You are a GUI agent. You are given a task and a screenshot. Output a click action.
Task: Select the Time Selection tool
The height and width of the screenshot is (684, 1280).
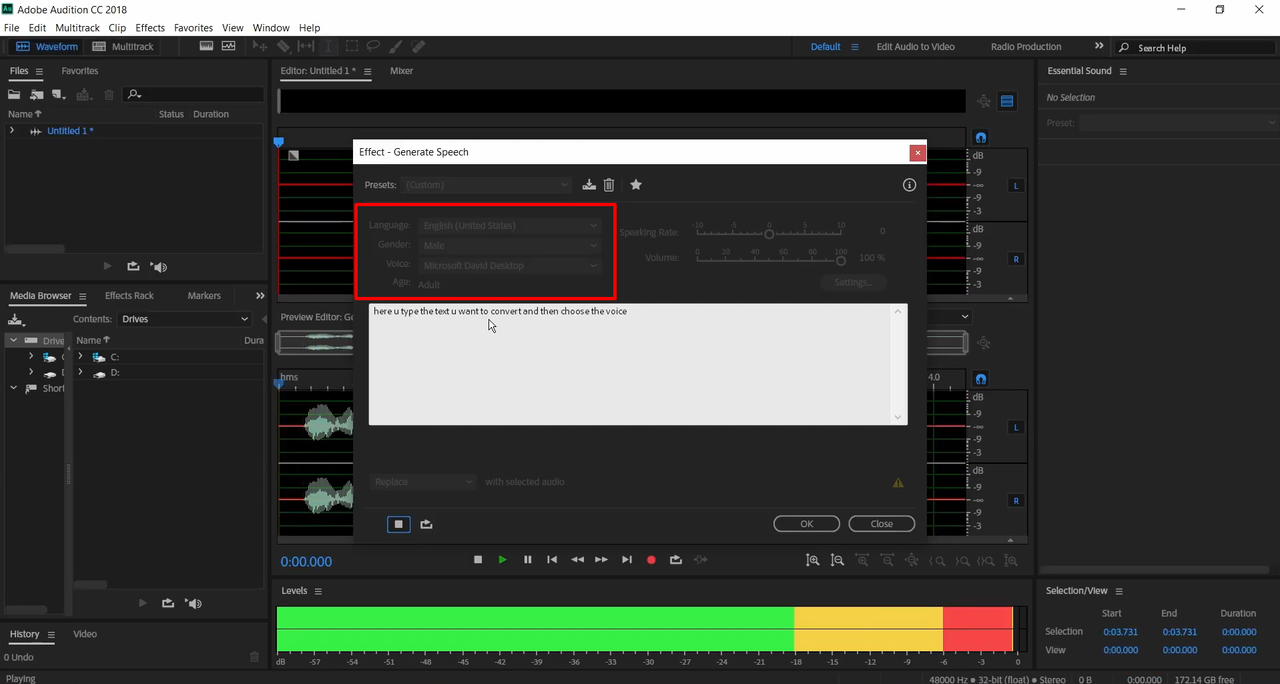[329, 47]
